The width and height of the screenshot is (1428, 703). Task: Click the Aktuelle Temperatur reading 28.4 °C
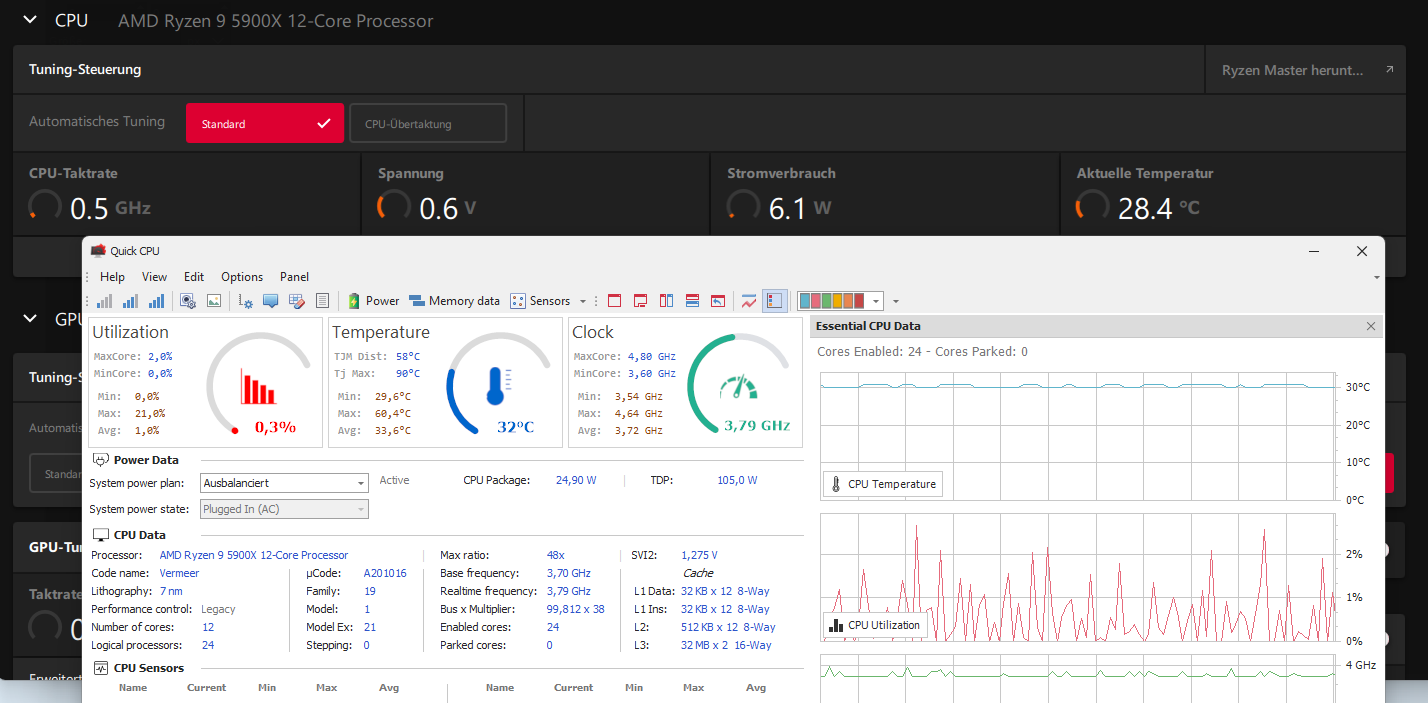1158,208
